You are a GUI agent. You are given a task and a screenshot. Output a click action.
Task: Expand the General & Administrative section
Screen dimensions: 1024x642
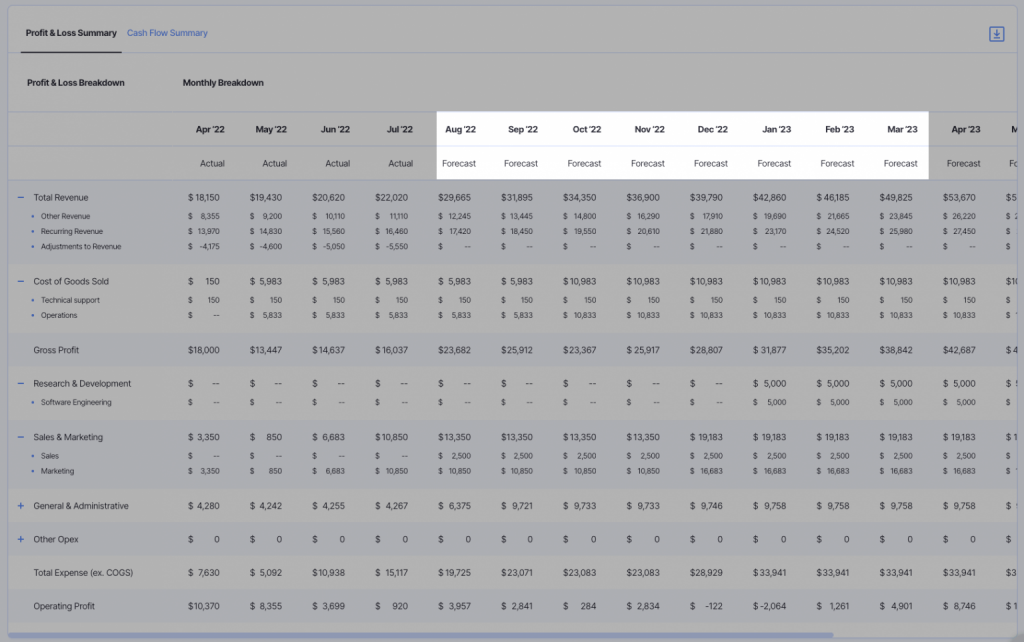(20, 506)
